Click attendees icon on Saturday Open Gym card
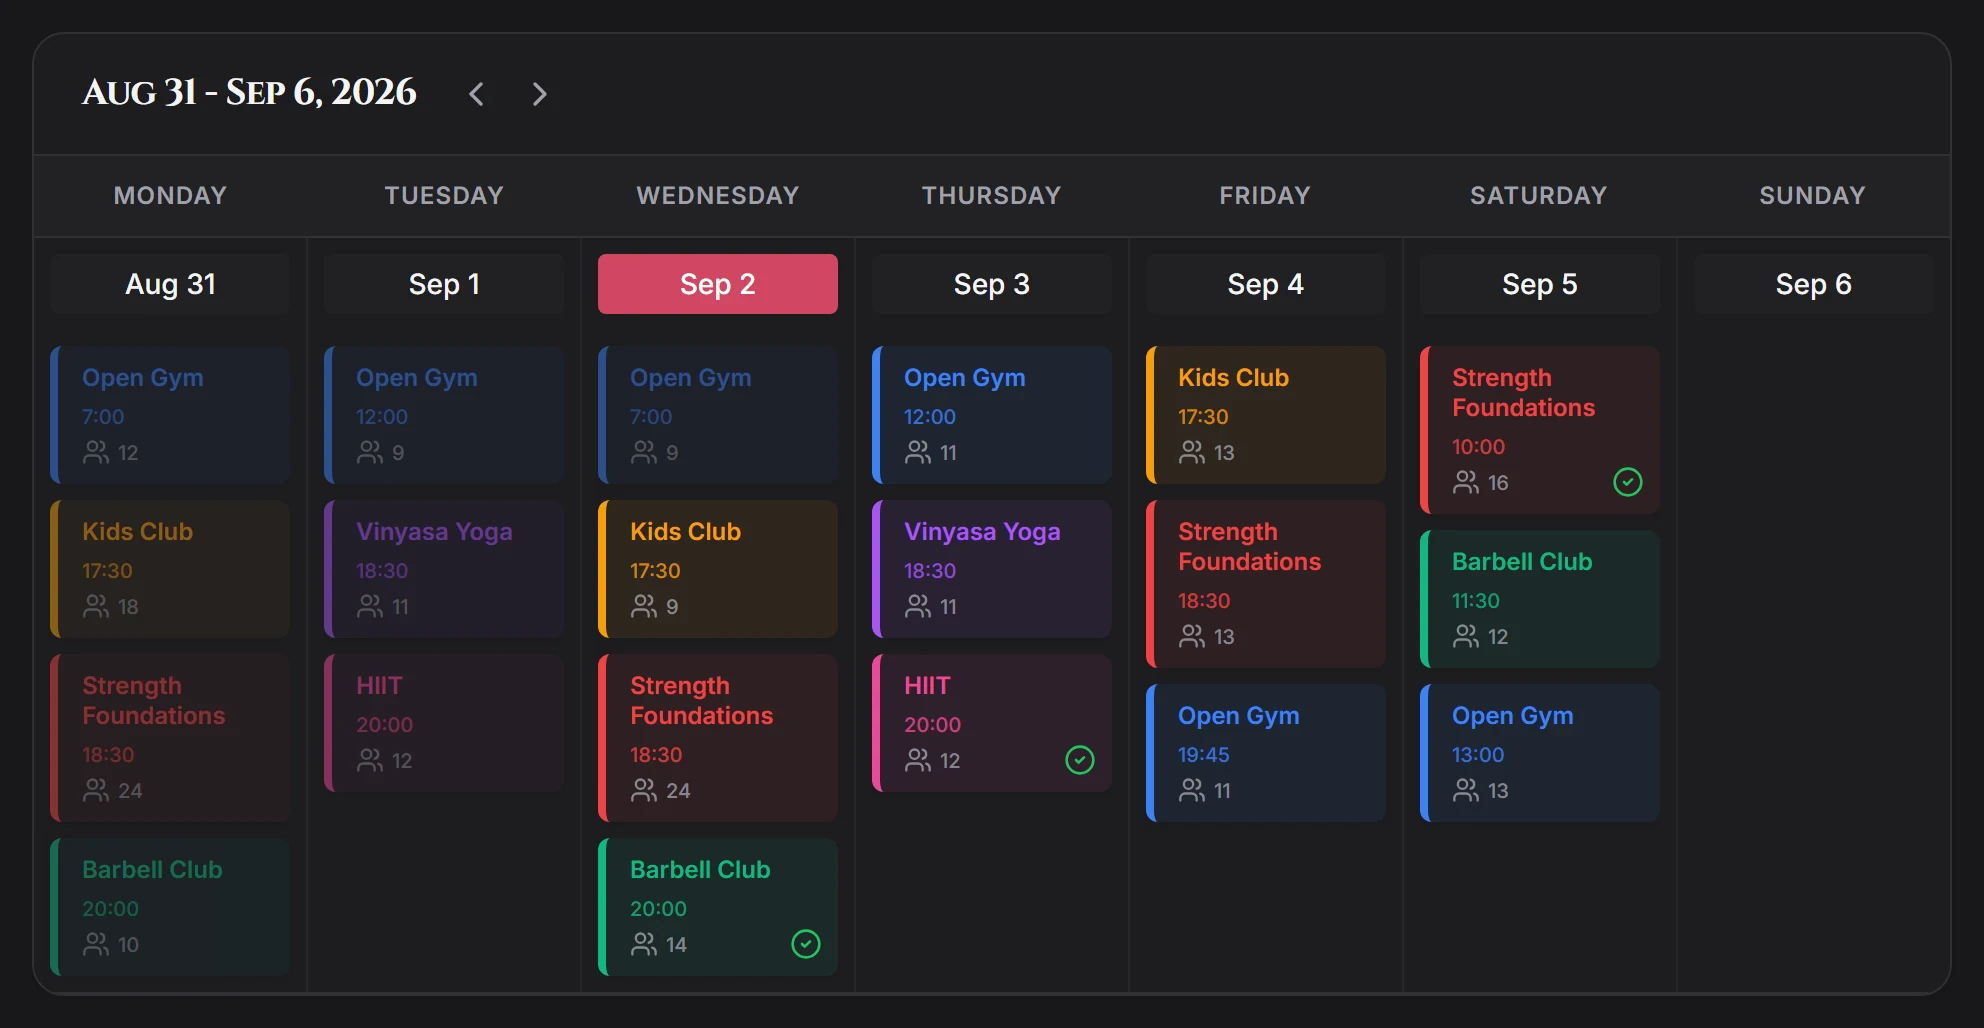 coord(1466,791)
